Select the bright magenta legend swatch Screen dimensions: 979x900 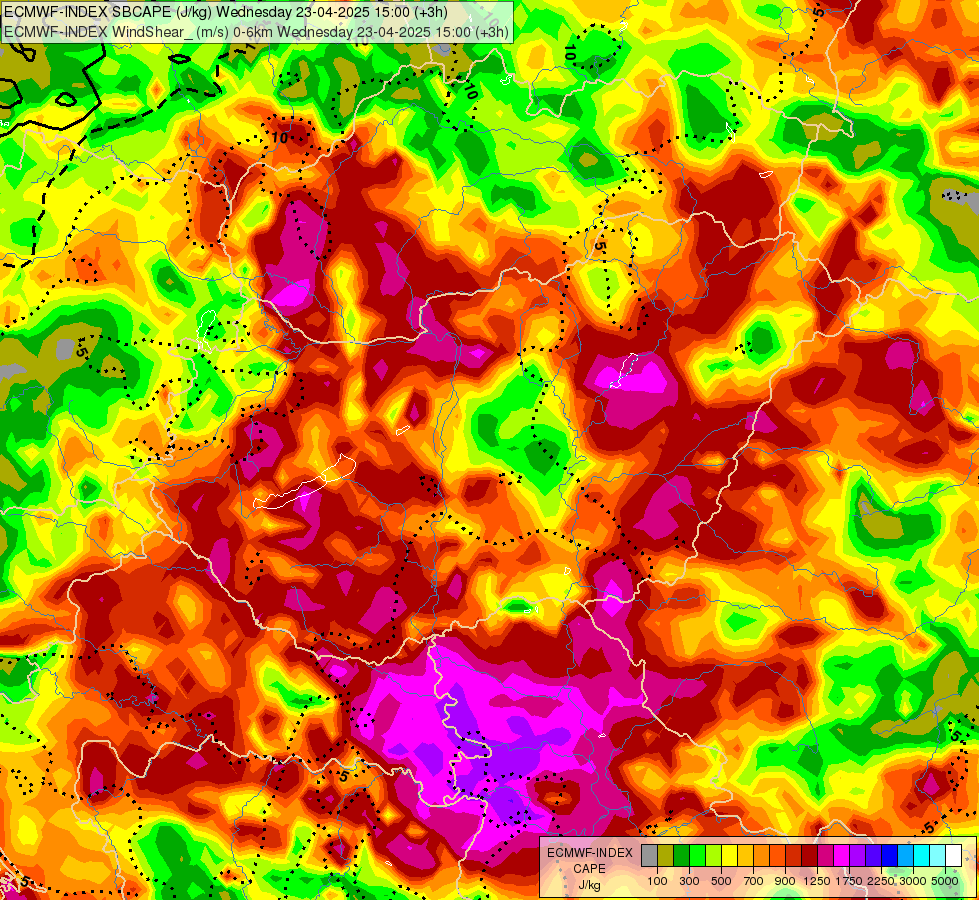click(x=842, y=855)
